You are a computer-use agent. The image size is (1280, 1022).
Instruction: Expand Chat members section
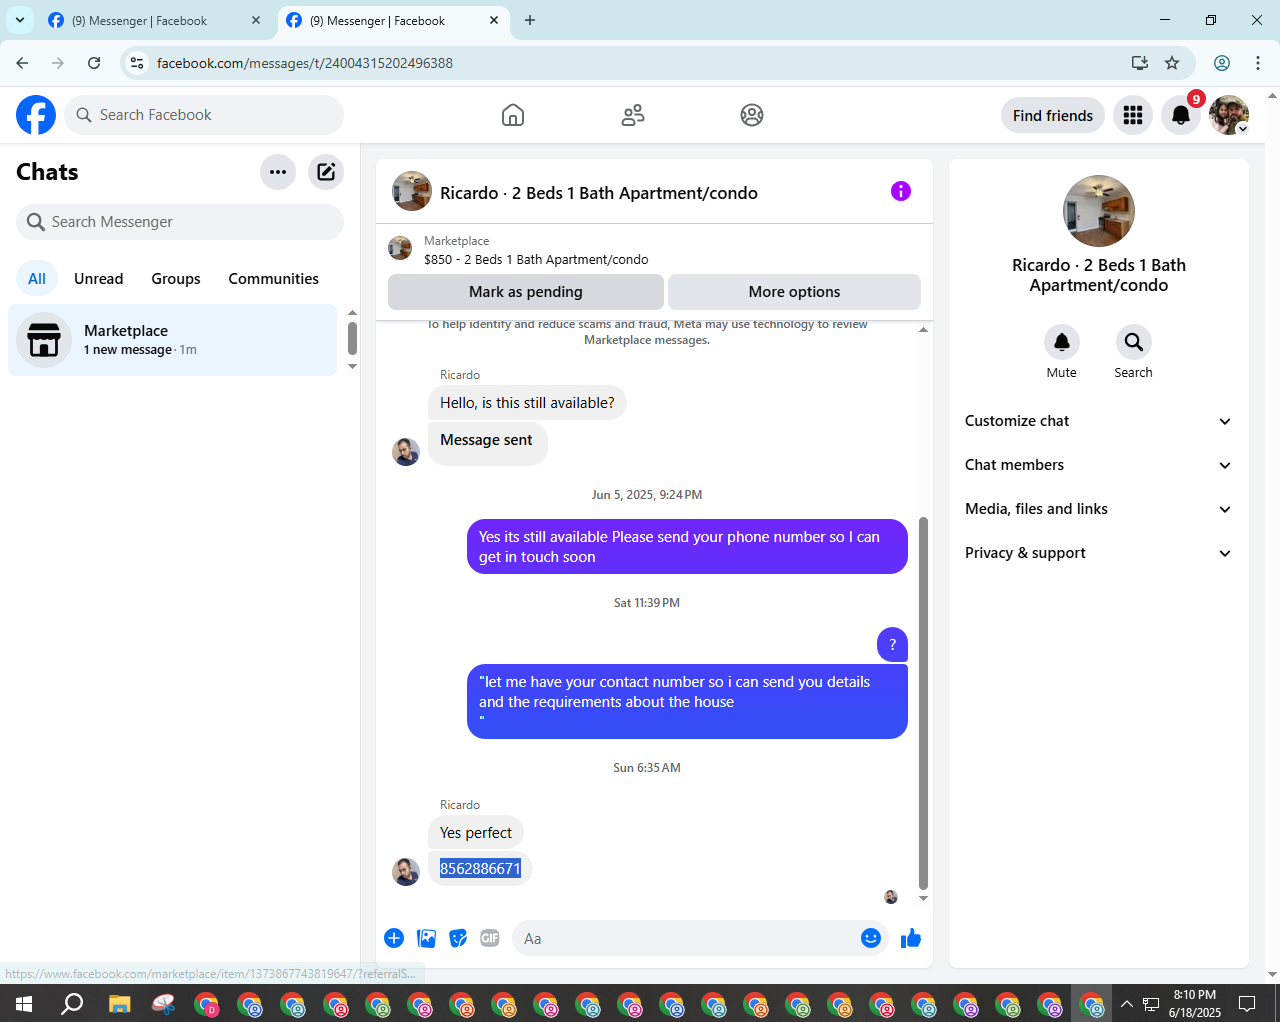[x=1098, y=465]
